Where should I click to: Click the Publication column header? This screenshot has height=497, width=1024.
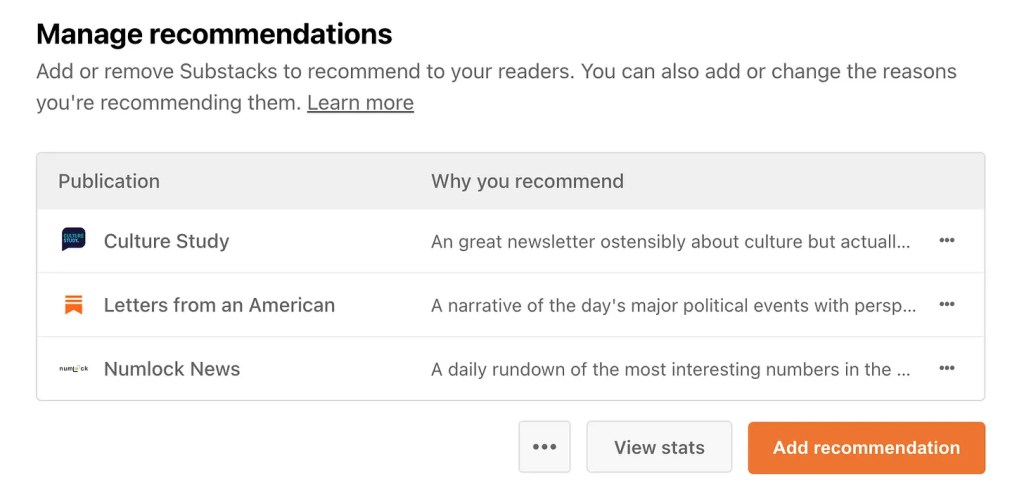click(x=109, y=181)
